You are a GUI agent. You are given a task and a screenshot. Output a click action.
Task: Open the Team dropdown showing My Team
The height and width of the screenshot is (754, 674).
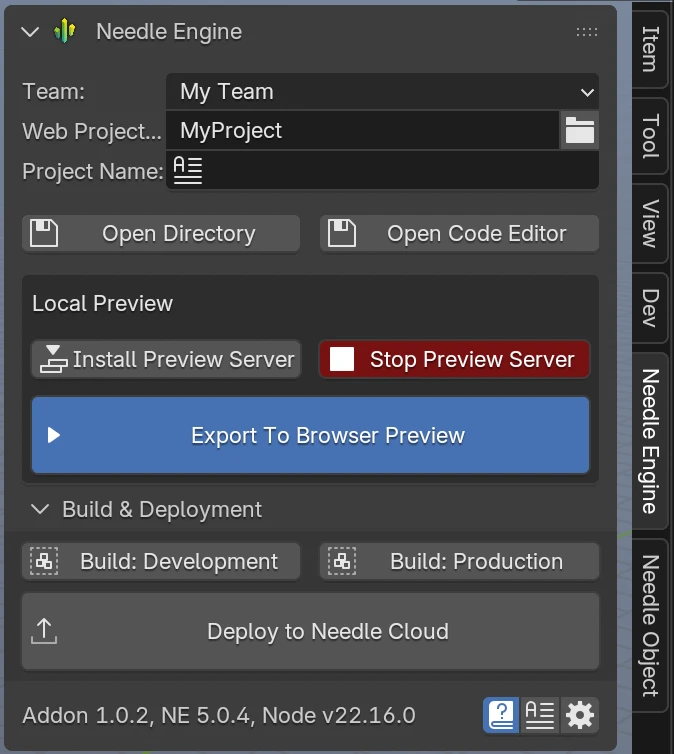coord(382,91)
